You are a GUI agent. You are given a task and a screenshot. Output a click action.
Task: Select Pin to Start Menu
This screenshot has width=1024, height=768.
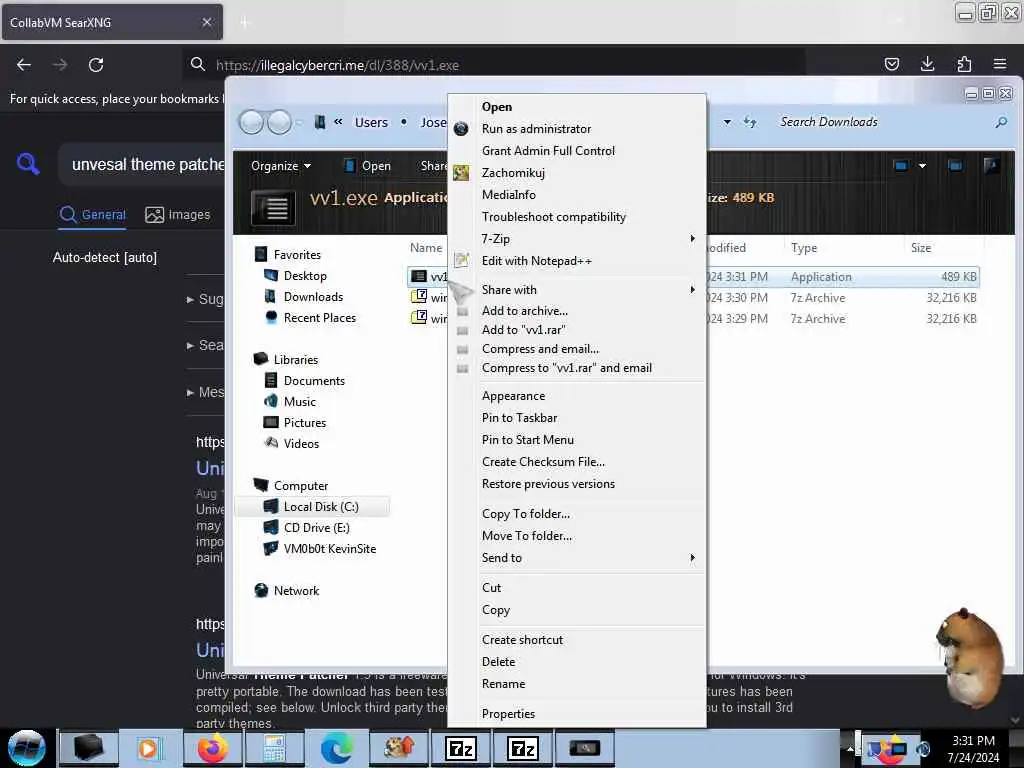(x=528, y=440)
